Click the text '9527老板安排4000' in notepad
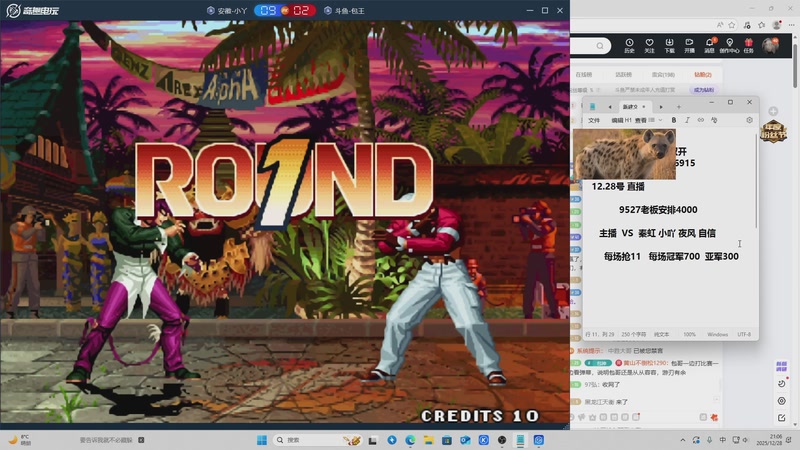This screenshot has width=800, height=450. 658,210
